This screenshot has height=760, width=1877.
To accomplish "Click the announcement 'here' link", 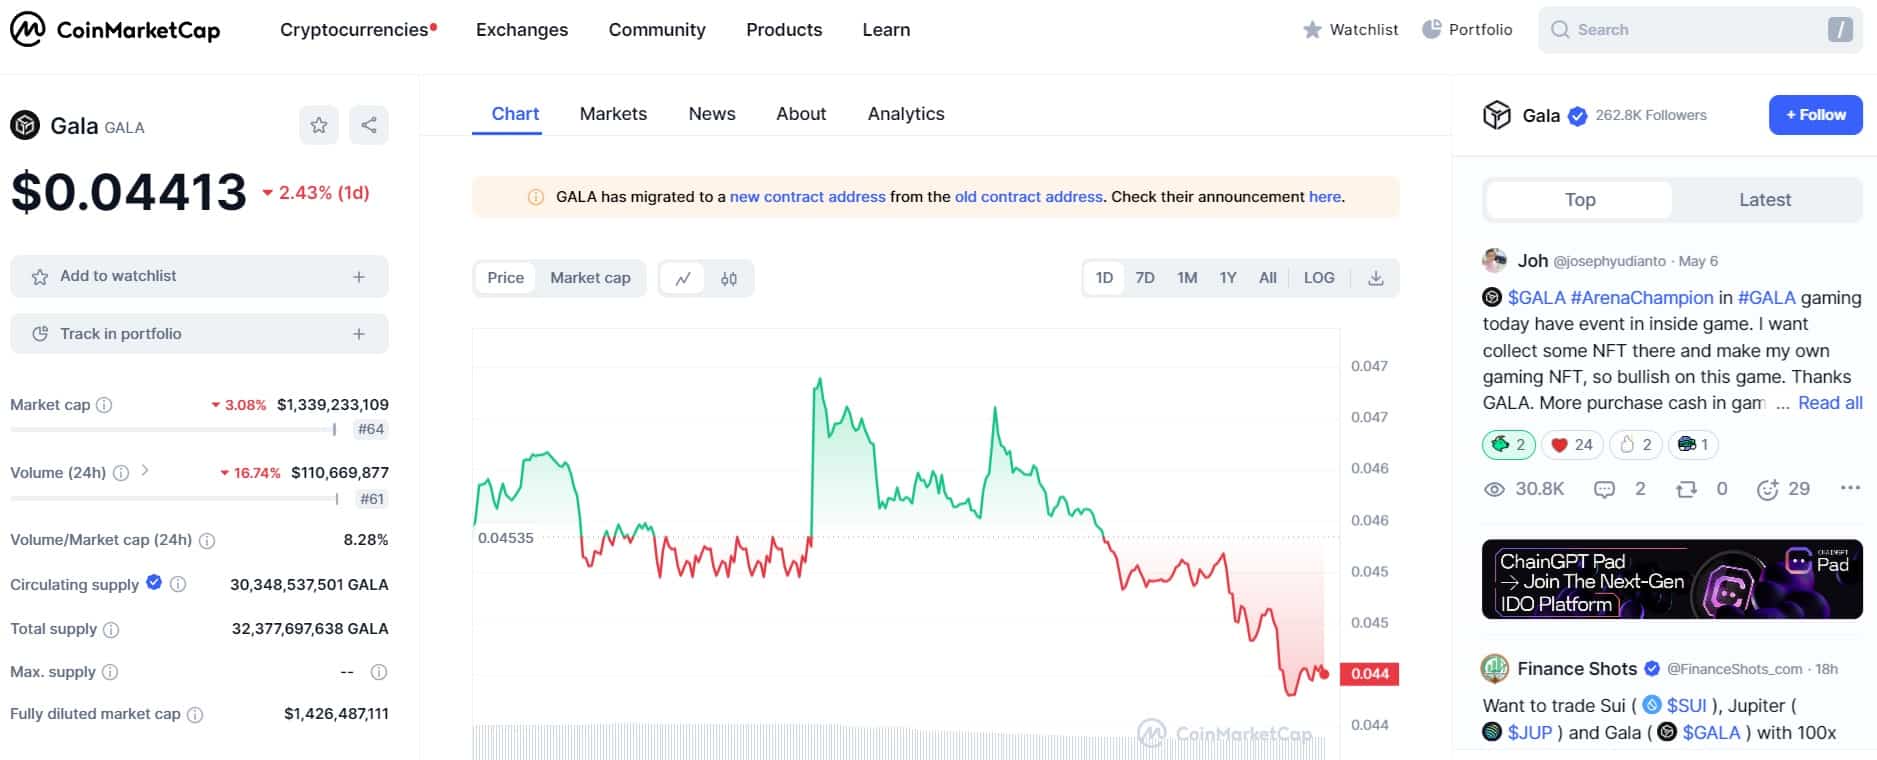I will (x=1325, y=197).
